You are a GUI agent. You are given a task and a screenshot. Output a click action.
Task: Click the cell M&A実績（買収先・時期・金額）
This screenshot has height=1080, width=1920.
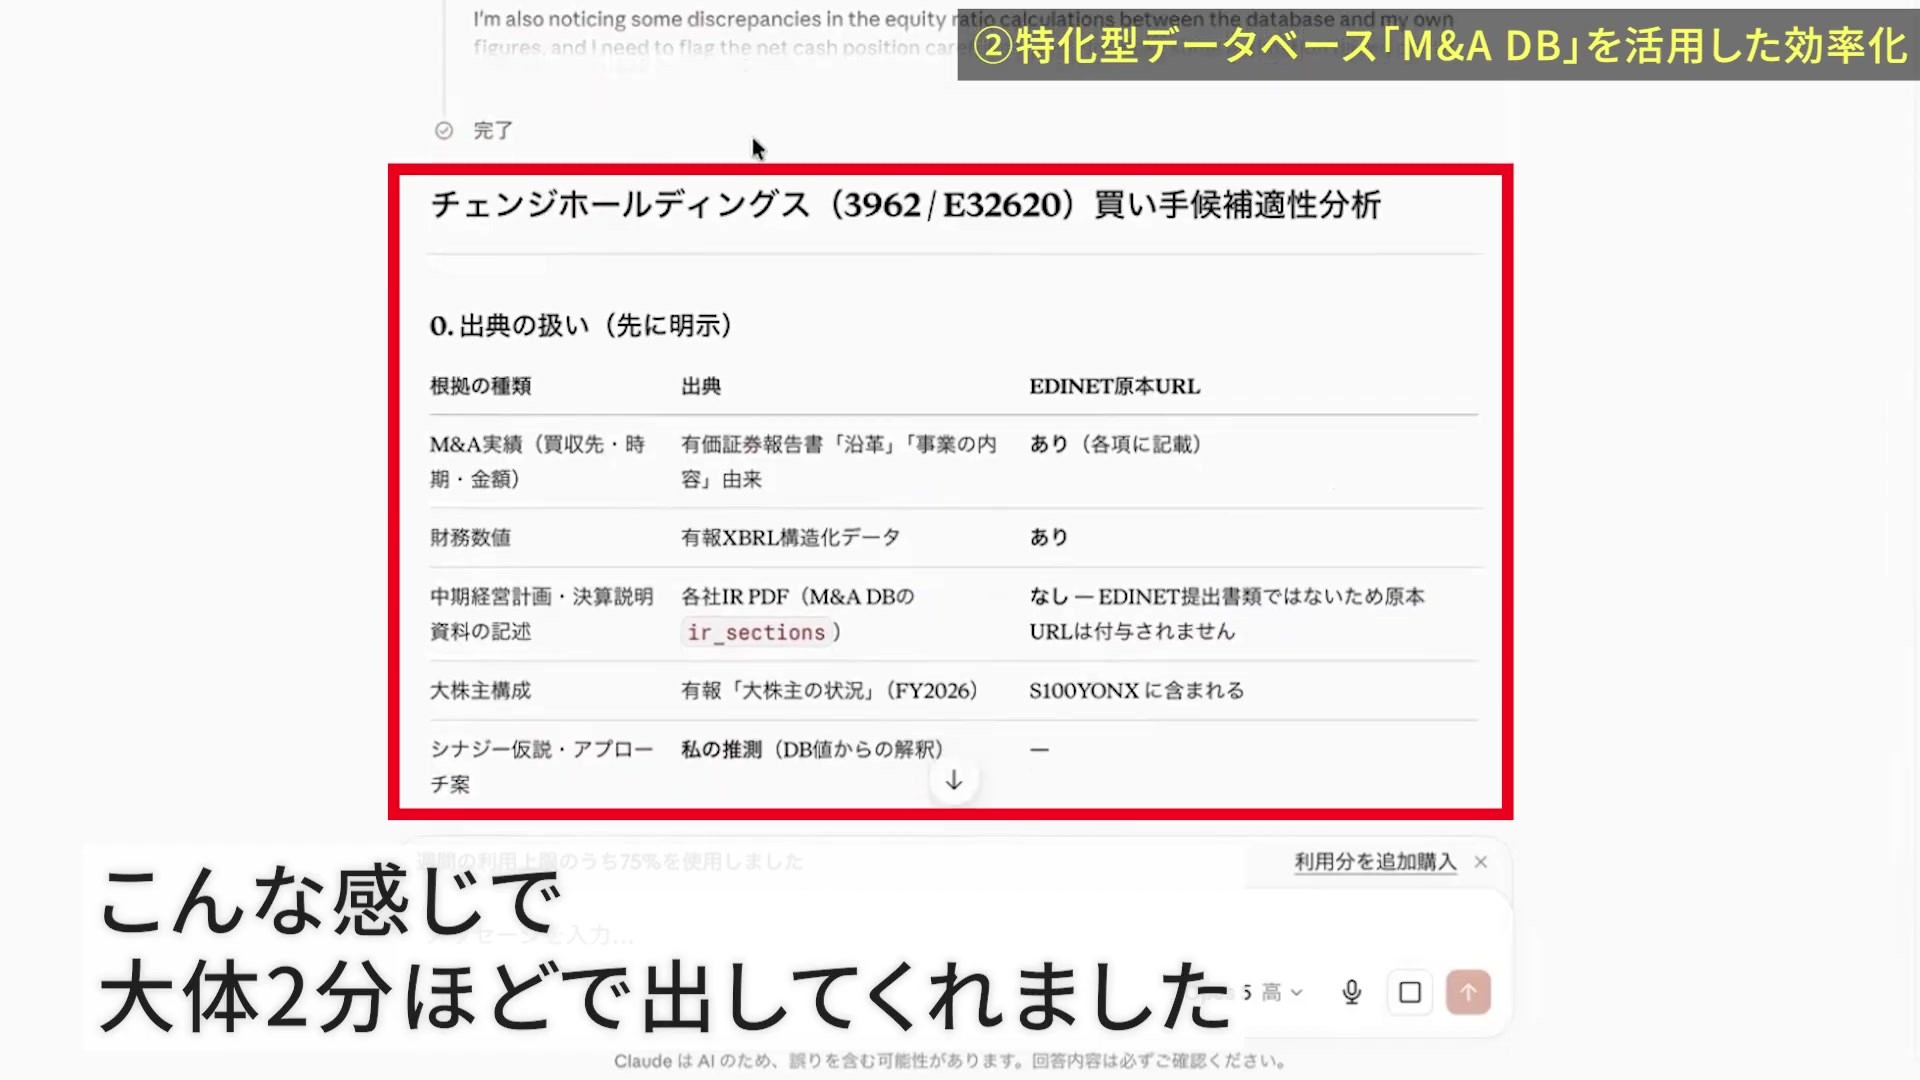click(538, 461)
